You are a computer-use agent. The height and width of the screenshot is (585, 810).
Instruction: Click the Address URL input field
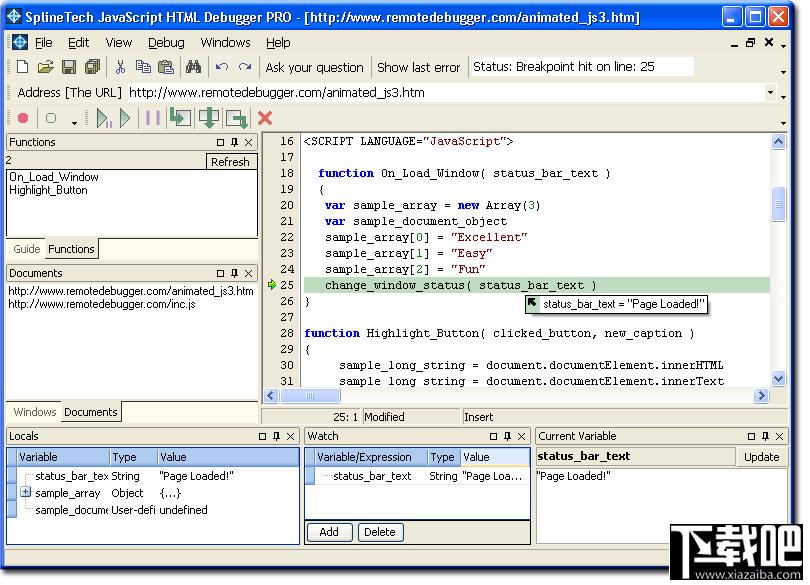click(x=447, y=93)
